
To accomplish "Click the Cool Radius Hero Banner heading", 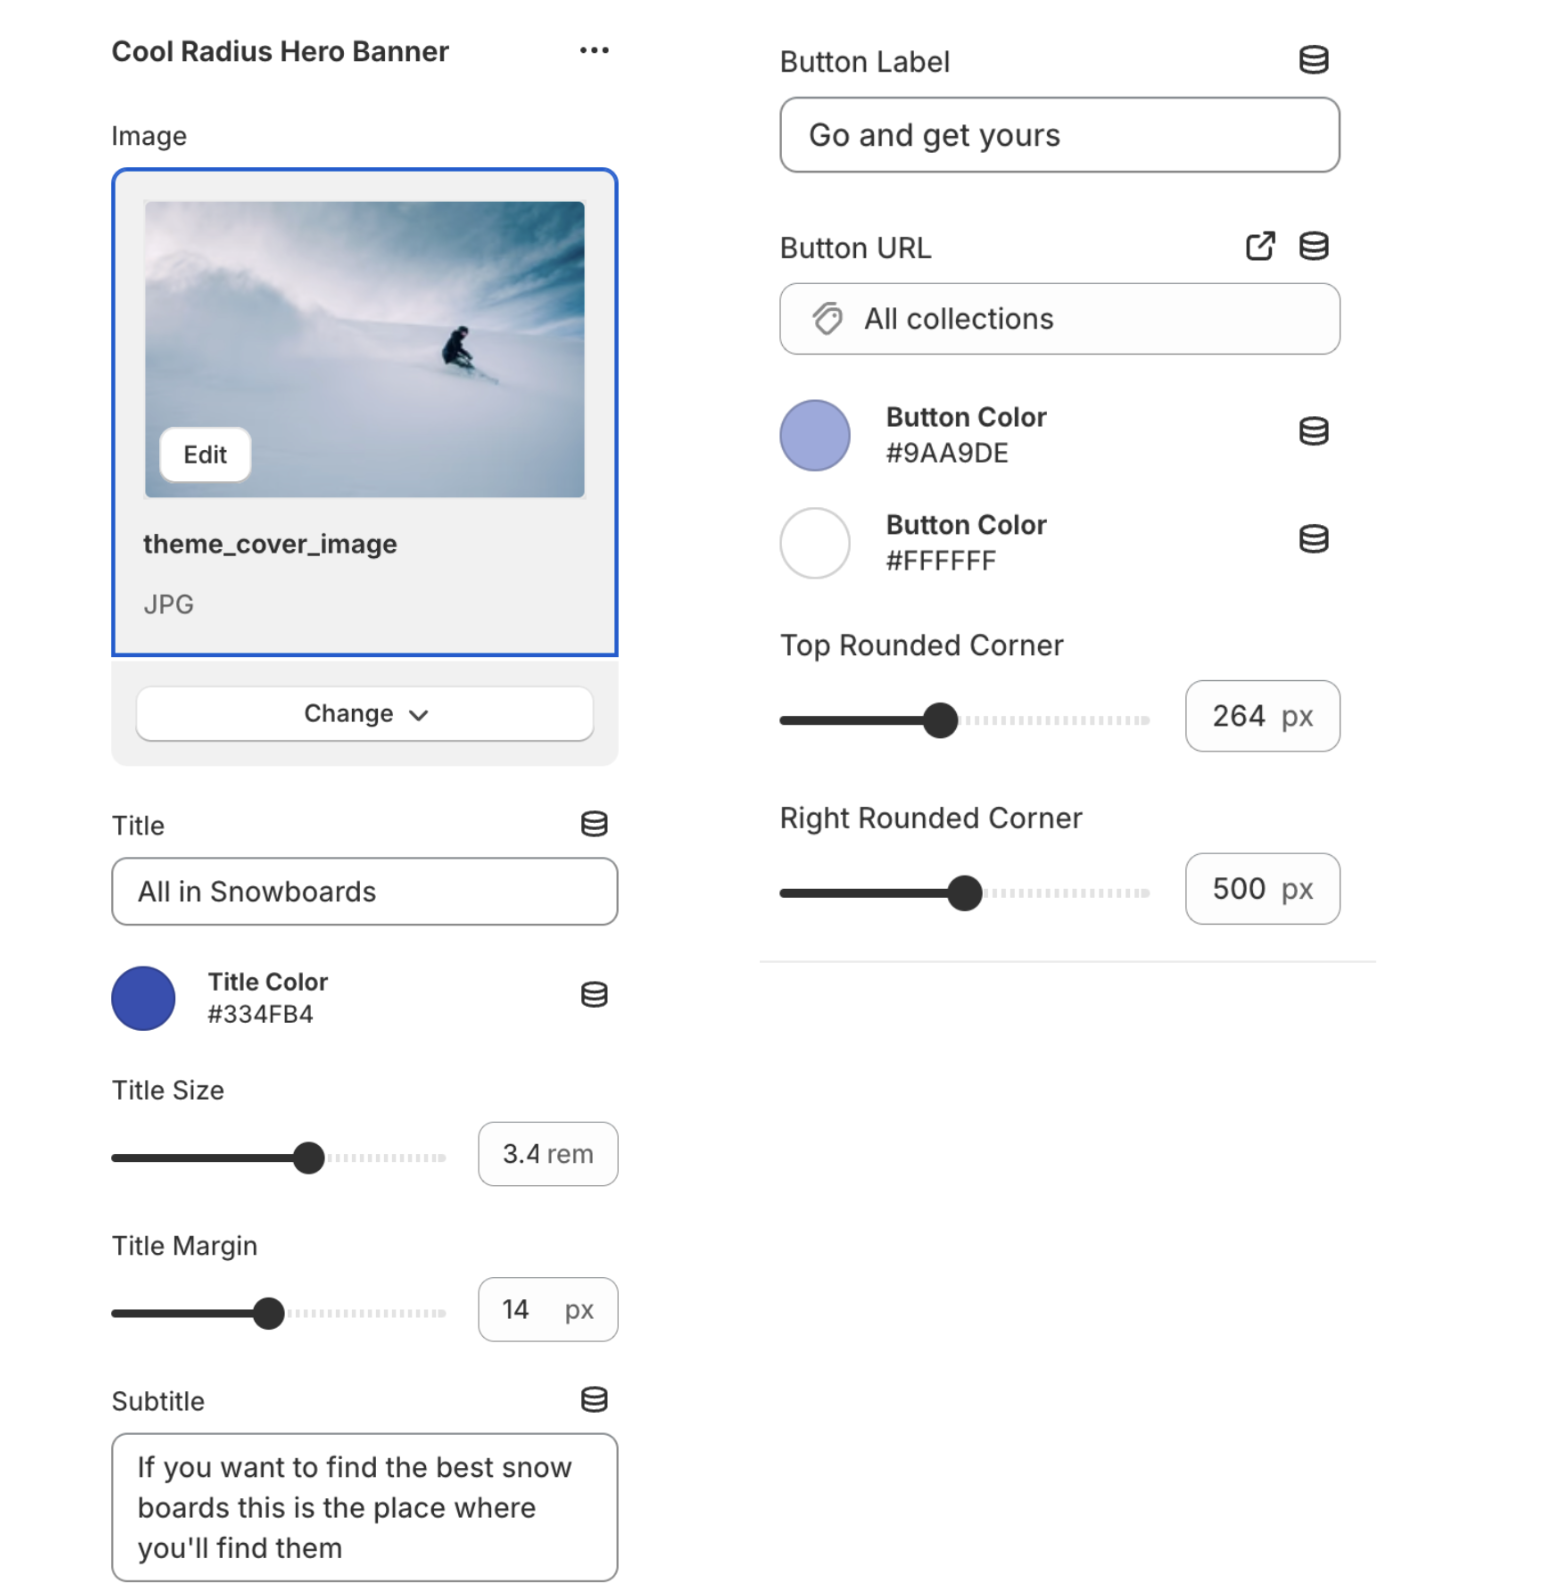I will point(280,51).
